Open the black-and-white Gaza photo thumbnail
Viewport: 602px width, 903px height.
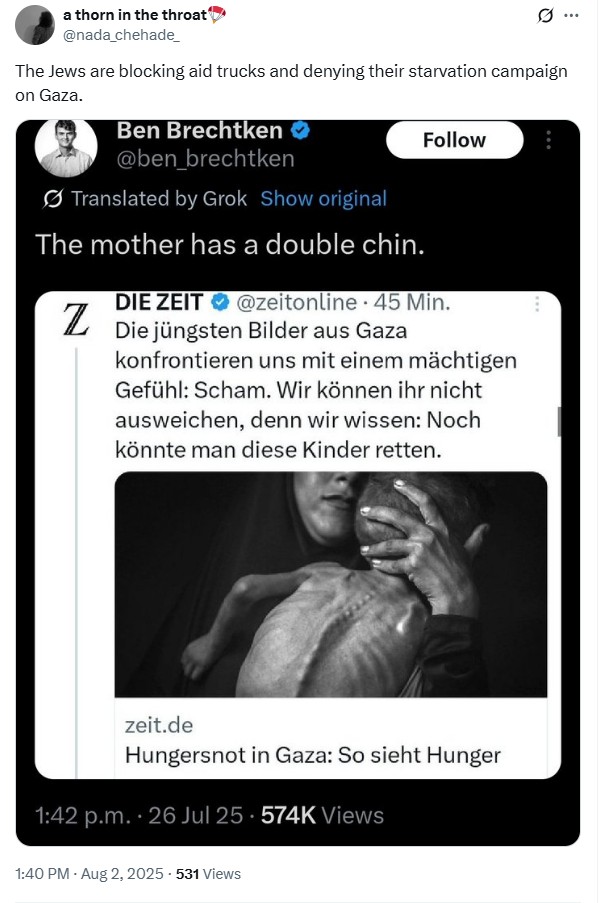[331, 584]
